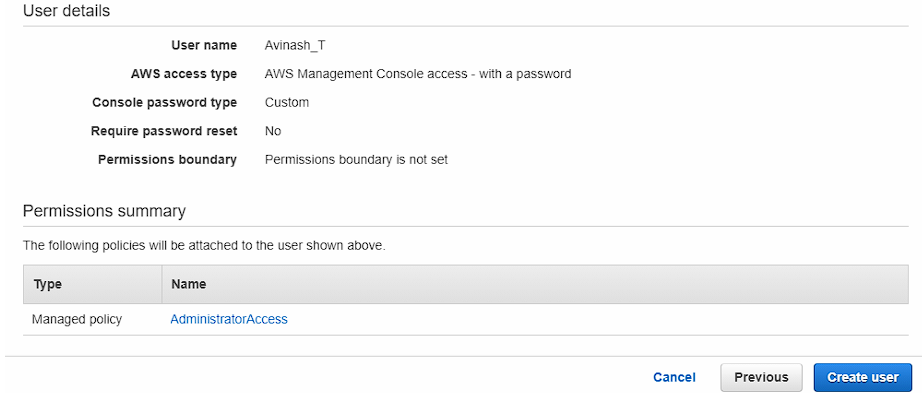The height and width of the screenshot is (394, 922).
Task: Click the Console password type label
Action: (x=165, y=102)
